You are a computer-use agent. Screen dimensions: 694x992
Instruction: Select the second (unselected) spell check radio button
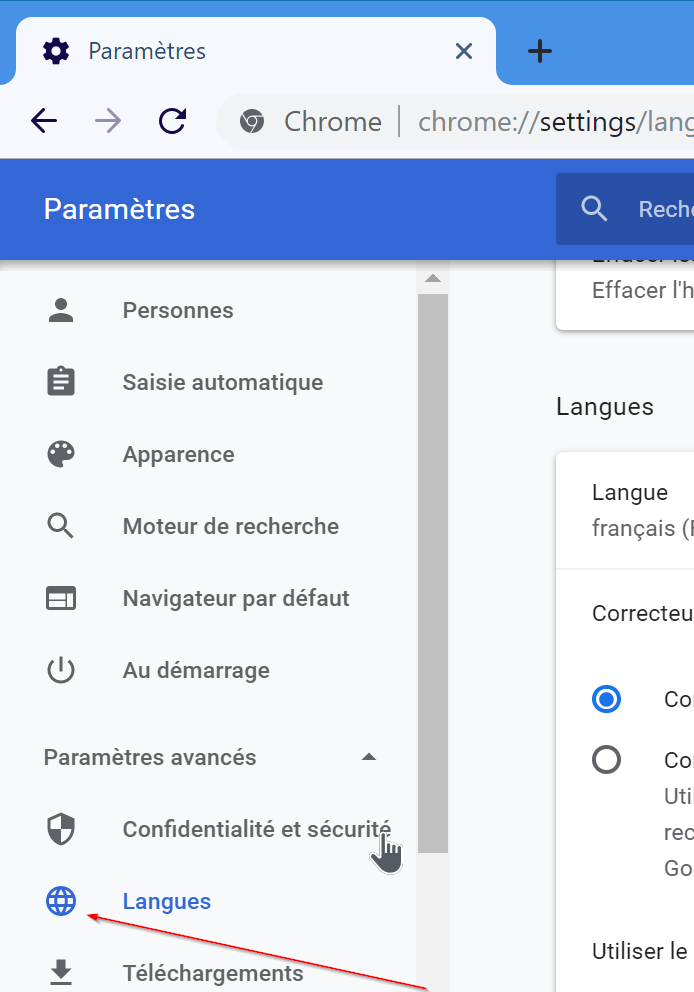click(606, 759)
